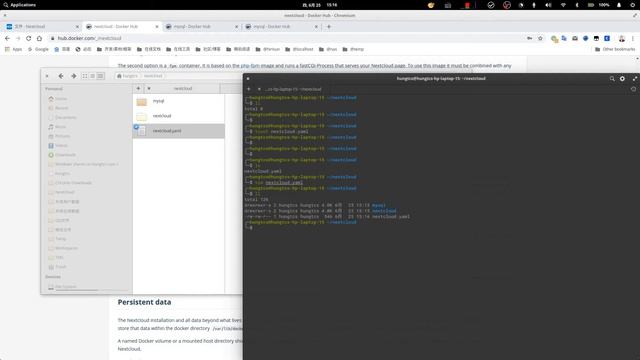
Task: Open the mysql folder in Files
Action: (x=178, y=101)
